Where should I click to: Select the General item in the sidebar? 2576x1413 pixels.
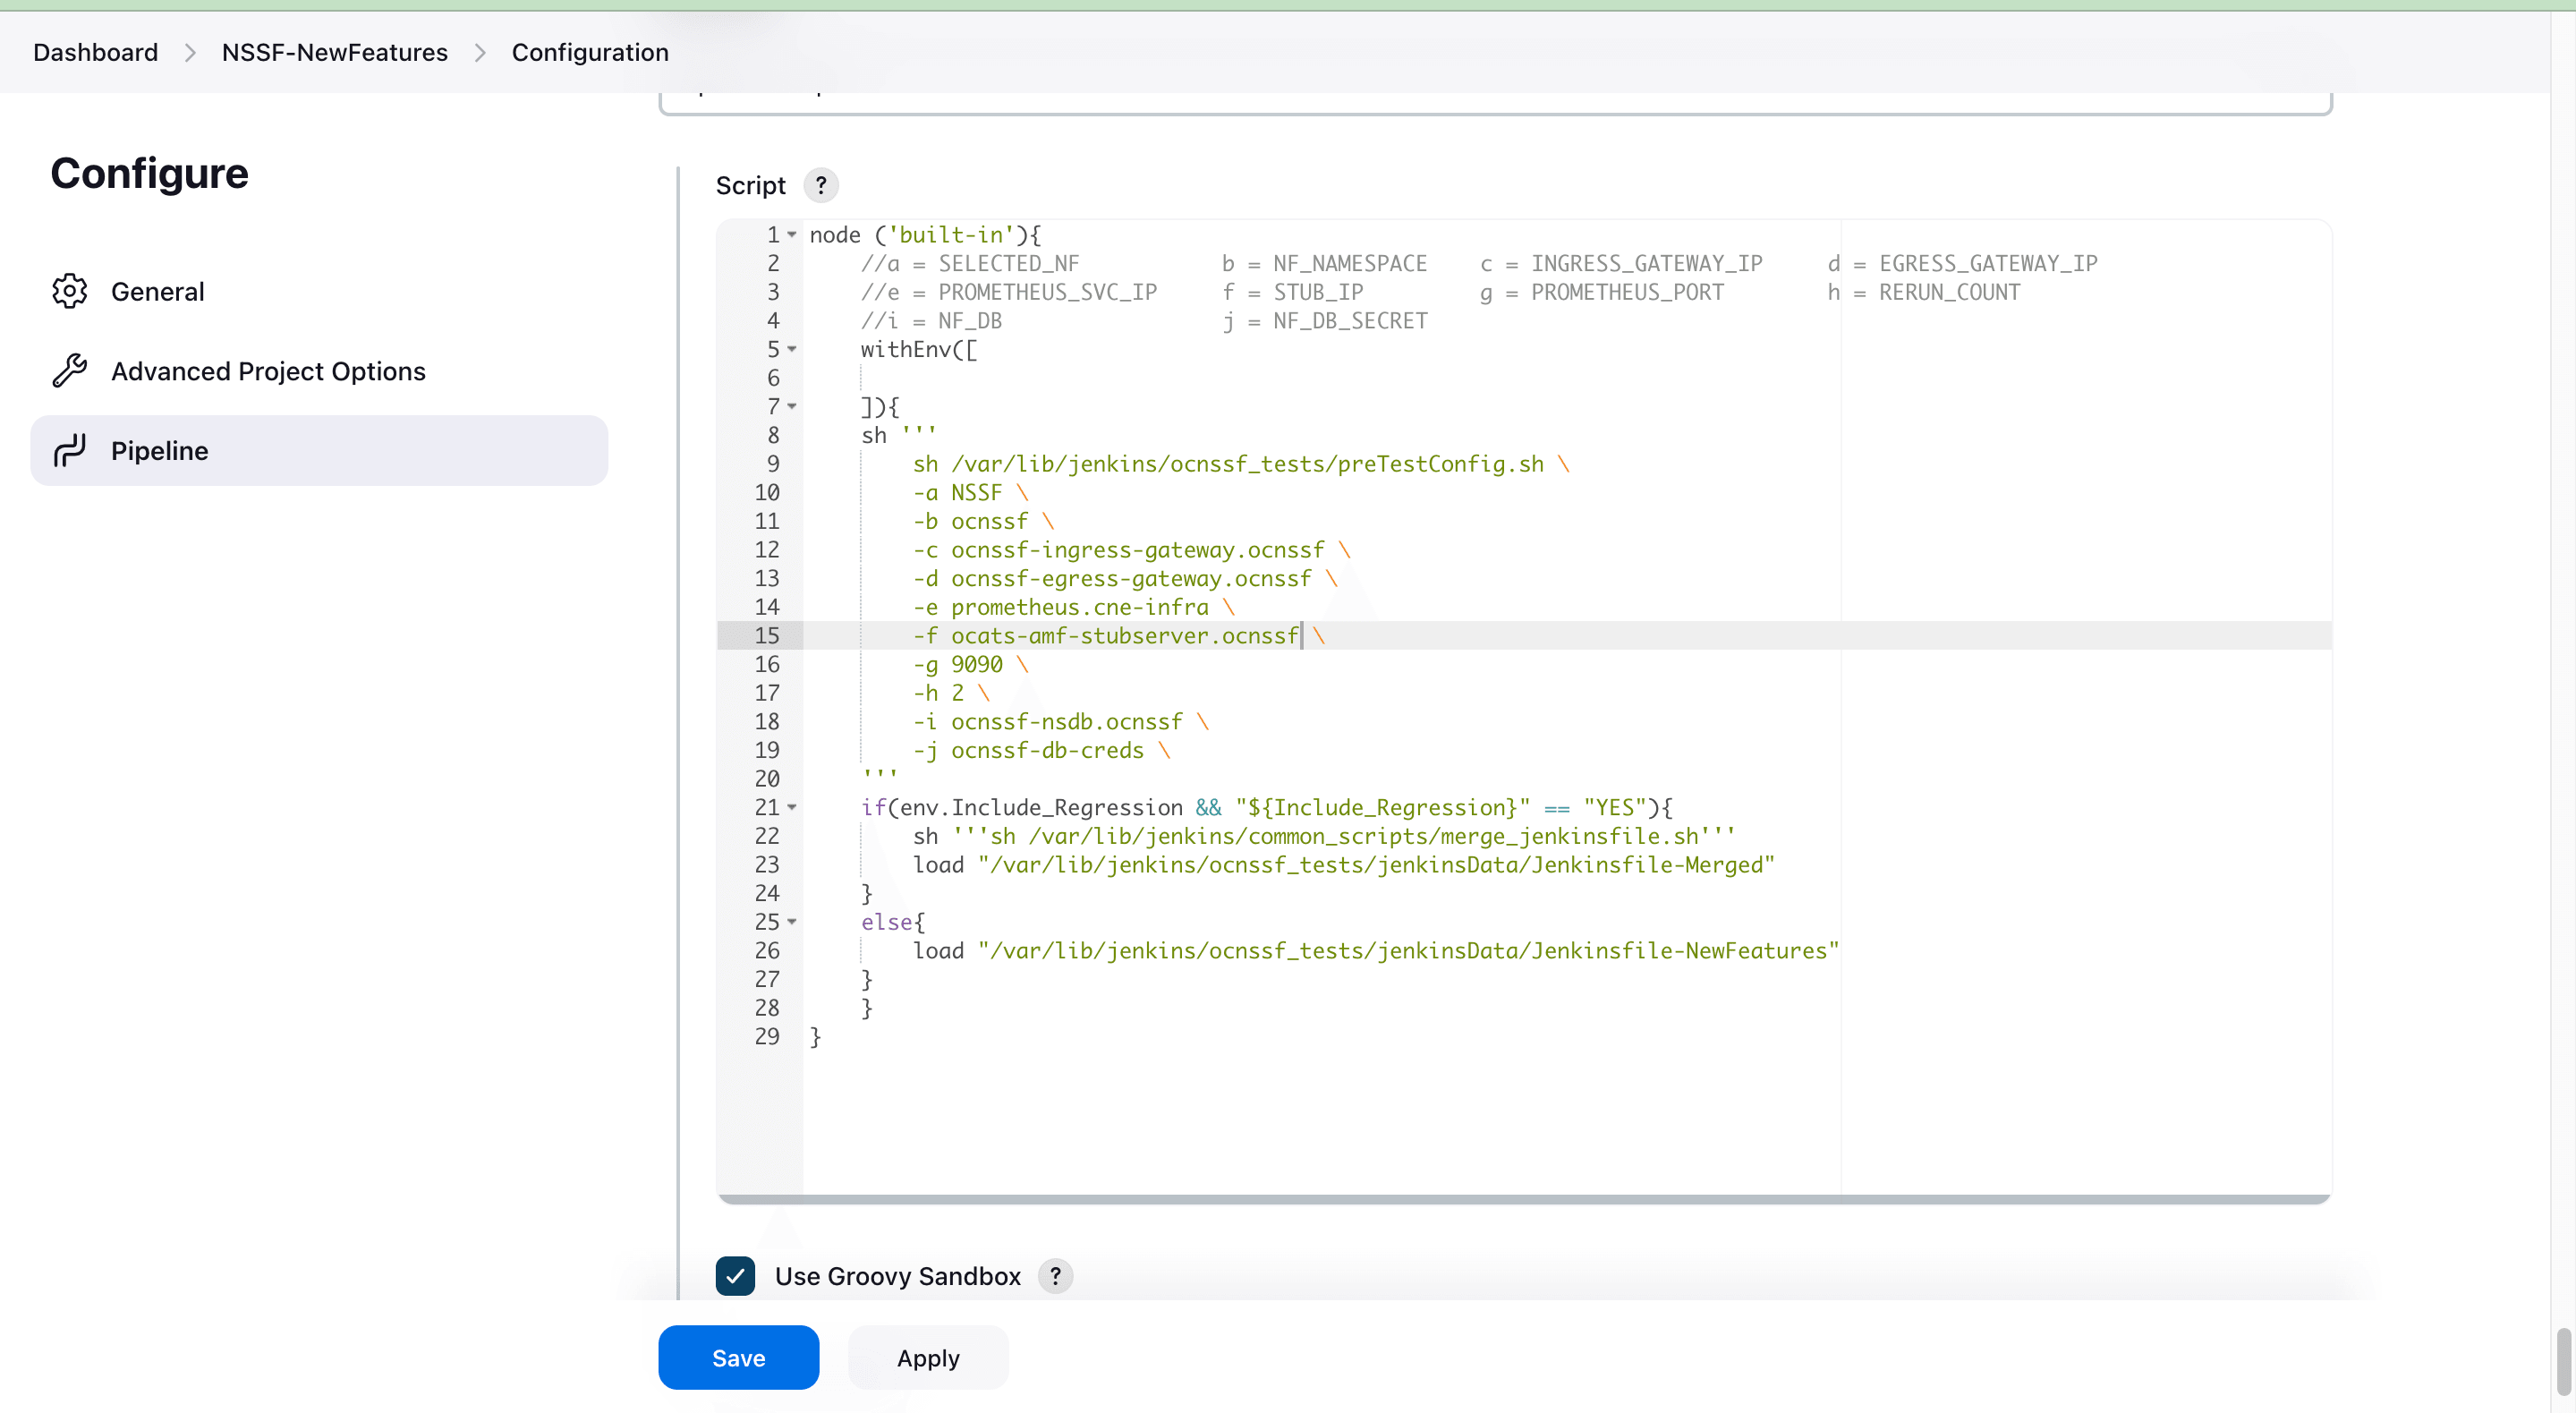(x=157, y=291)
